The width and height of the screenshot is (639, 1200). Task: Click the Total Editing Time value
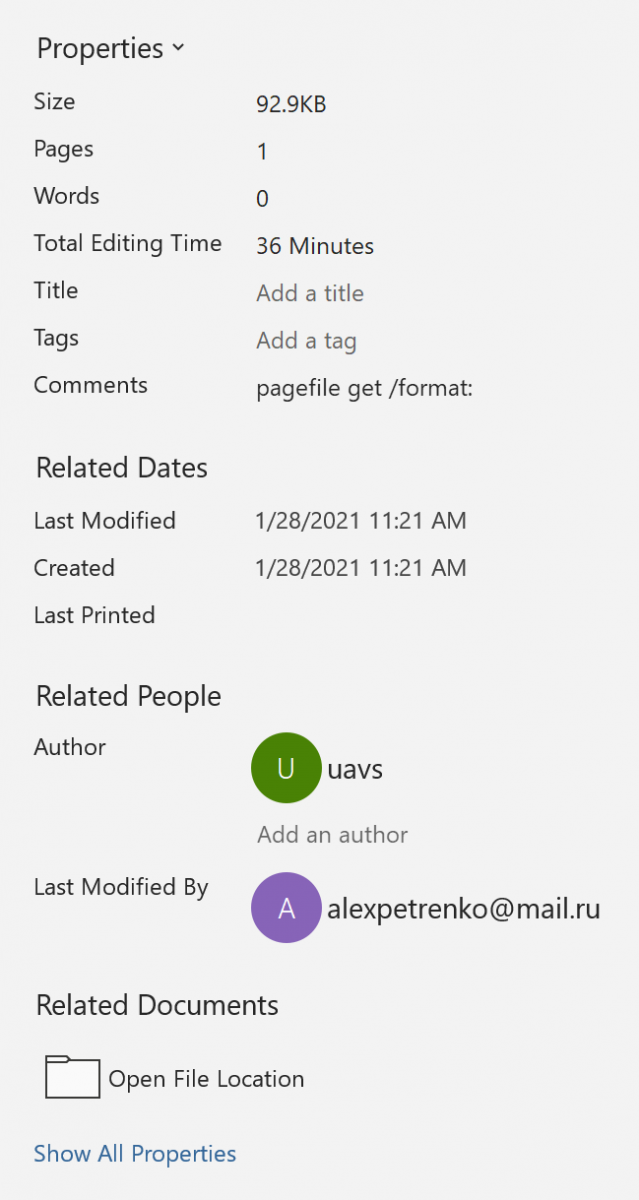pyautogui.click(x=315, y=246)
